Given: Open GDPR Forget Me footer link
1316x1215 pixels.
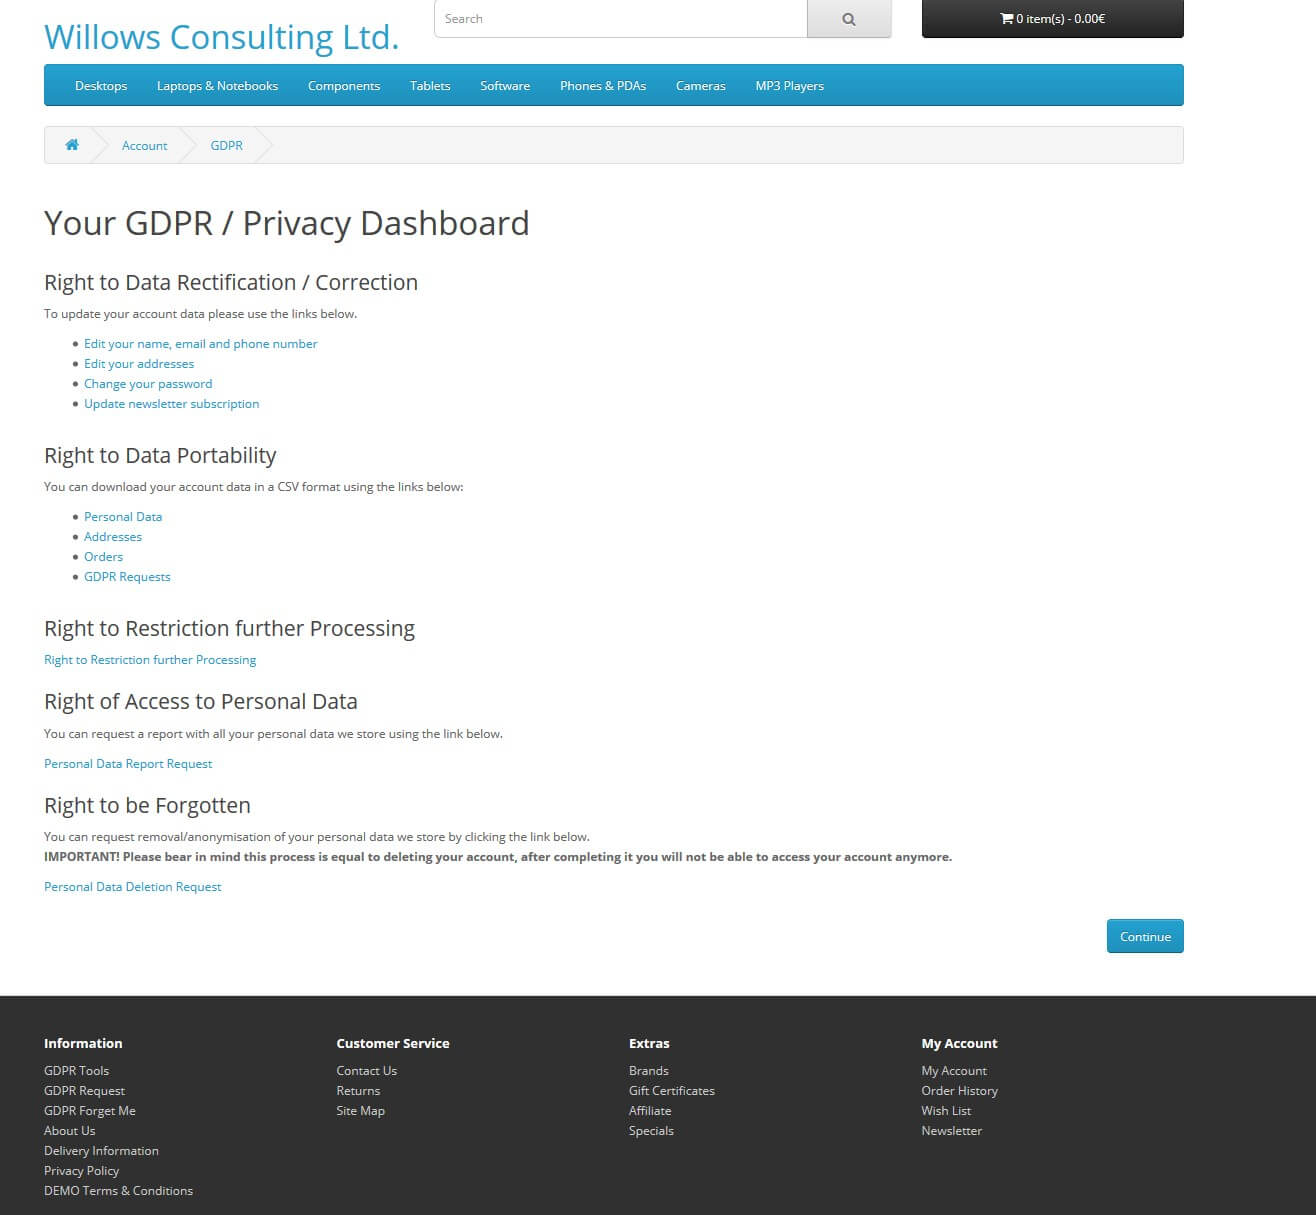Looking at the screenshot, I should pyautogui.click(x=89, y=1111).
